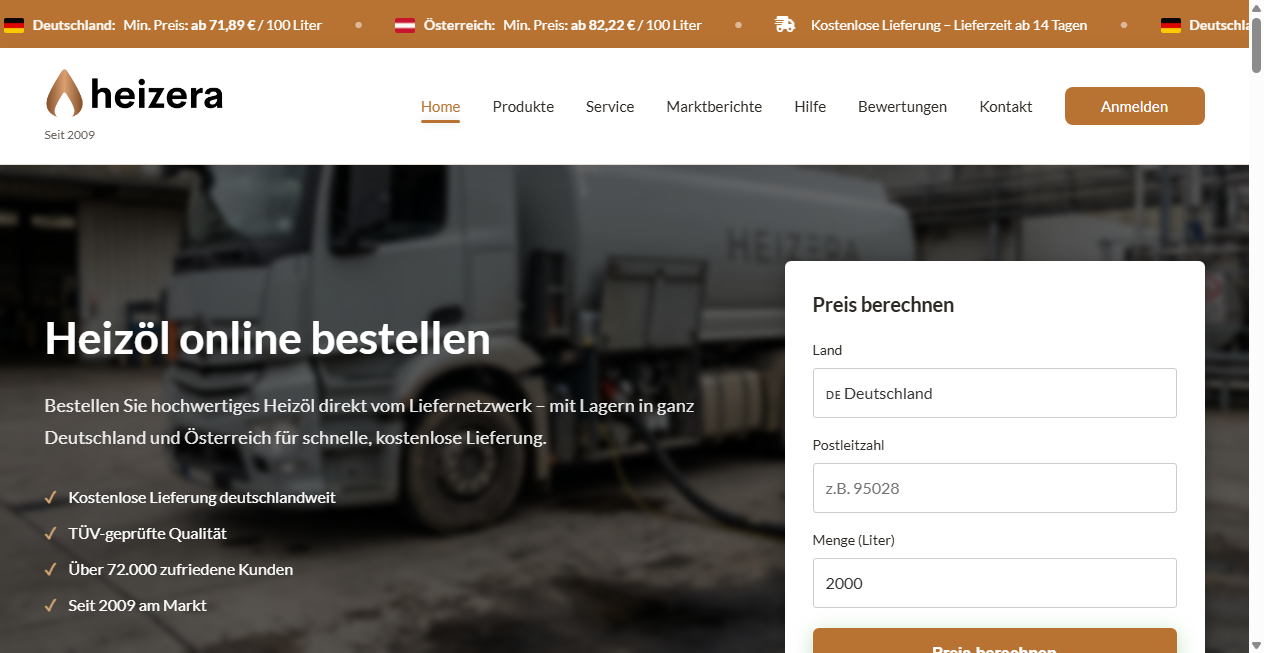Click the Austrian flag next to the price
The image size is (1264, 653).
click(x=404, y=24)
